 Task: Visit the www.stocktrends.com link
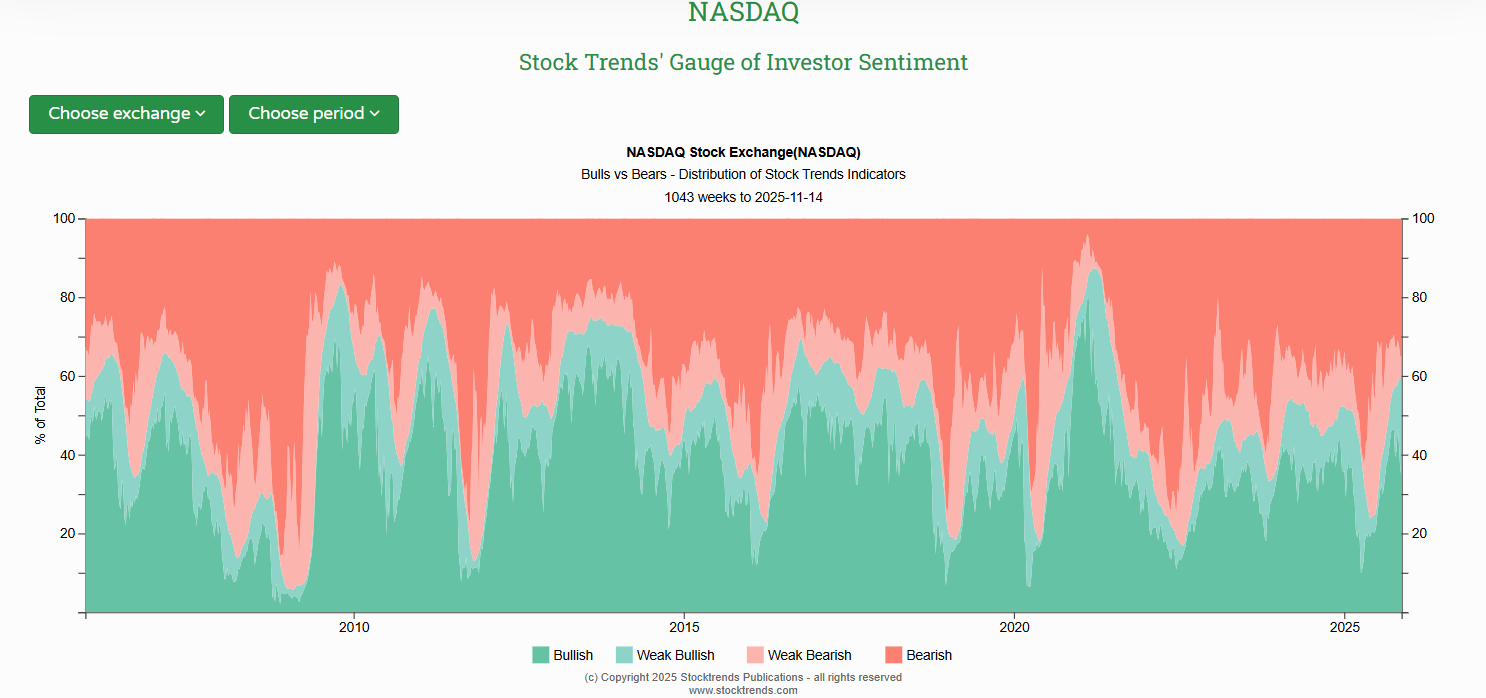pos(743,690)
